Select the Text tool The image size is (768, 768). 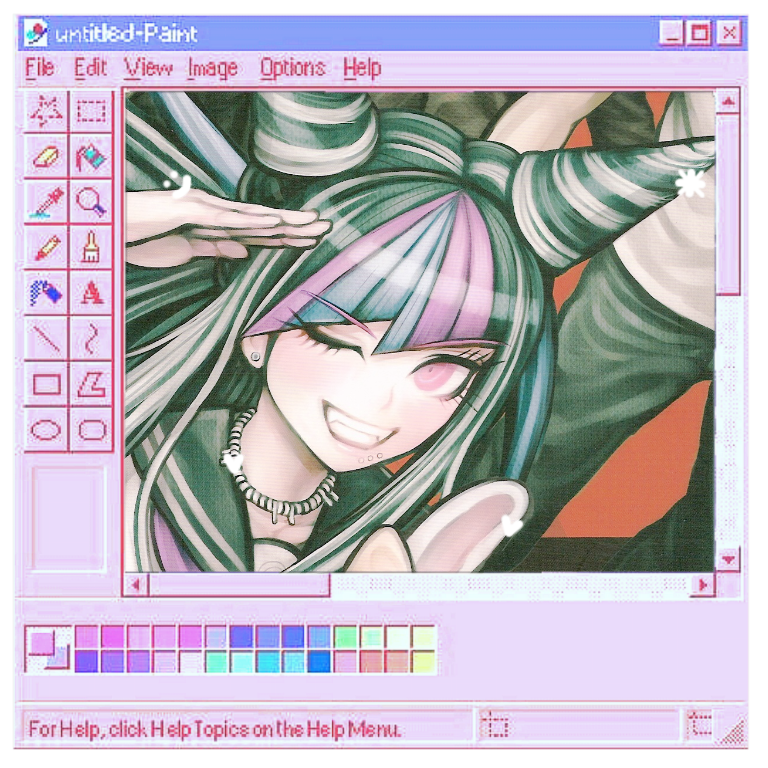click(92, 293)
